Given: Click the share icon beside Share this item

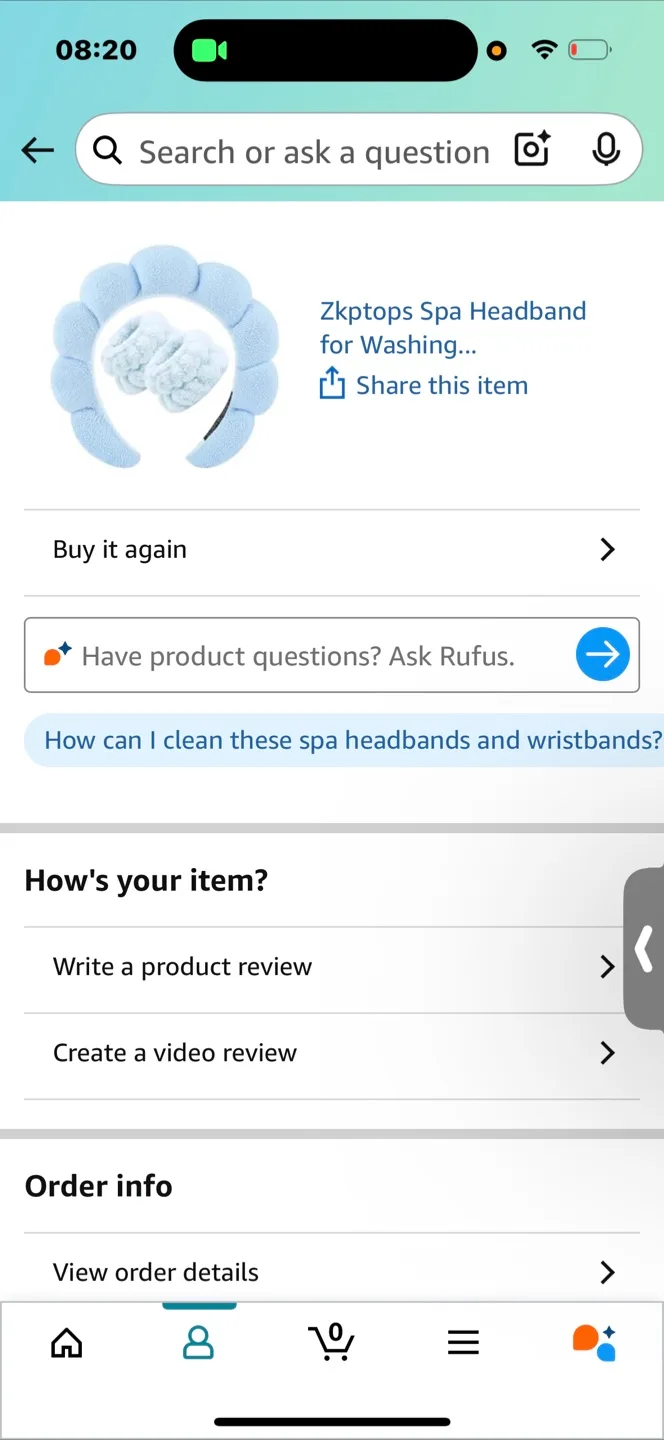Looking at the screenshot, I should tap(332, 384).
